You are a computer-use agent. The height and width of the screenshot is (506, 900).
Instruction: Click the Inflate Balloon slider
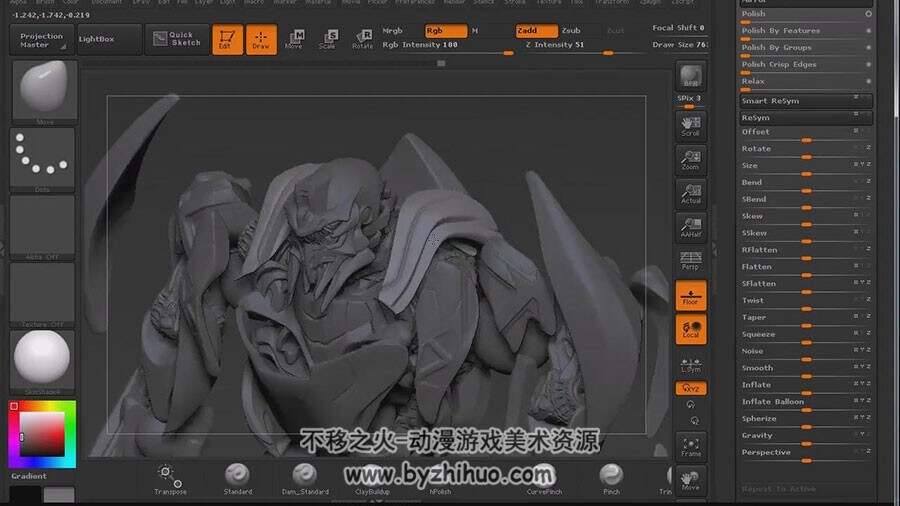[806, 403]
